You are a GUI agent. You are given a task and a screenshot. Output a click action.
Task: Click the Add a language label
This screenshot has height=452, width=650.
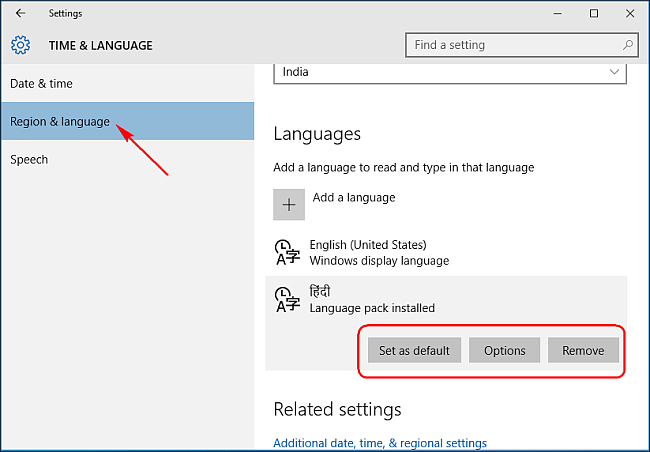point(354,198)
